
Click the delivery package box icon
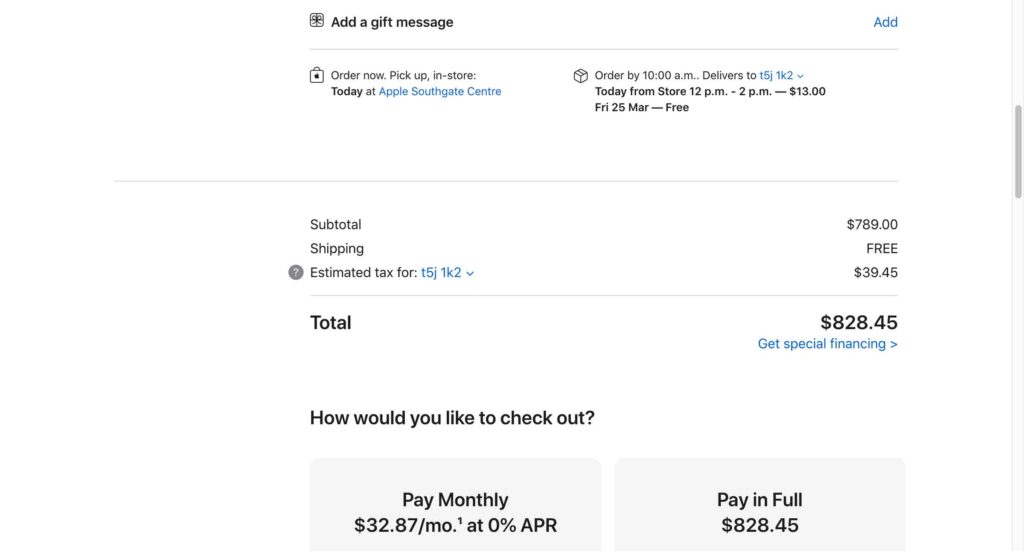(x=581, y=76)
